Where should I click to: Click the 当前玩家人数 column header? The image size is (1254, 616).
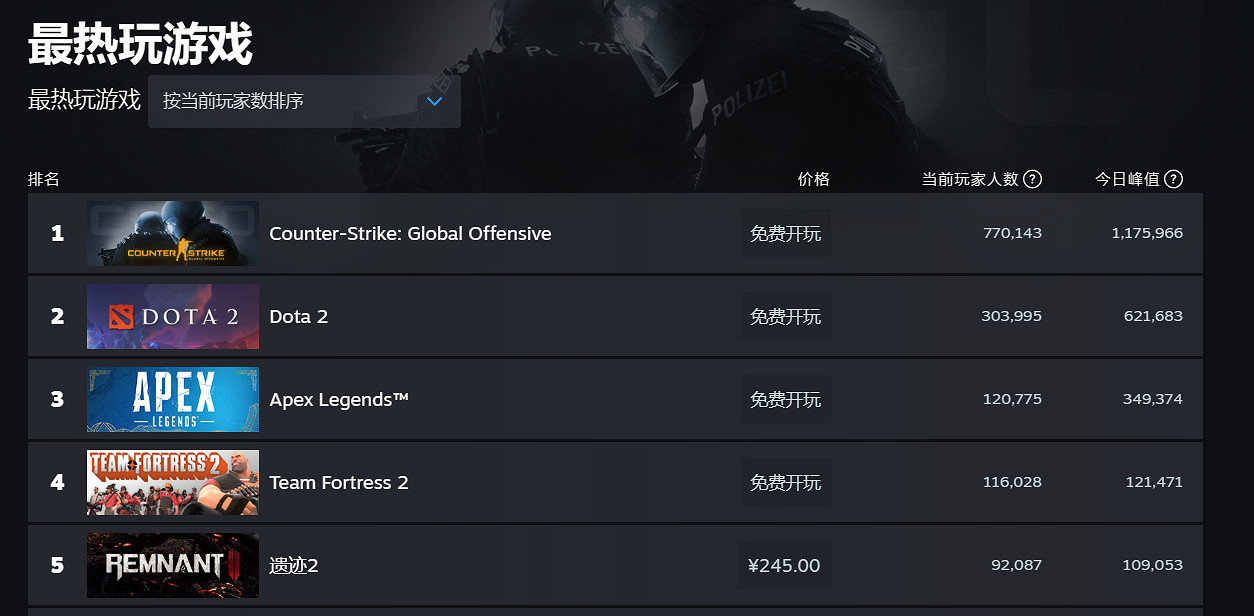(x=969, y=179)
